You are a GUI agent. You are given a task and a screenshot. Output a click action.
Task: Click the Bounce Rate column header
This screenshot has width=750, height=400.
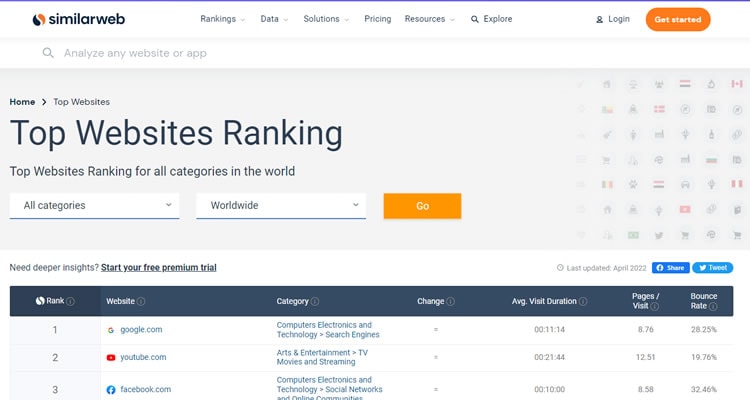click(704, 301)
